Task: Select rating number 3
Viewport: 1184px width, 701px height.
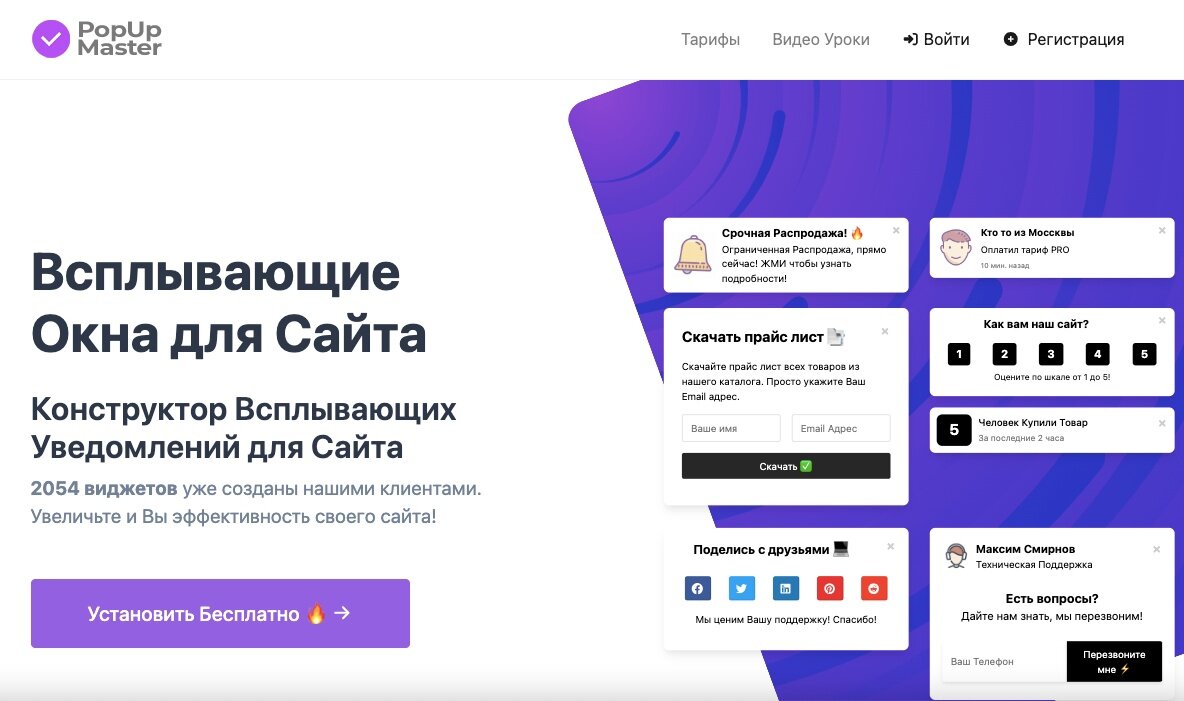Action: point(1051,354)
